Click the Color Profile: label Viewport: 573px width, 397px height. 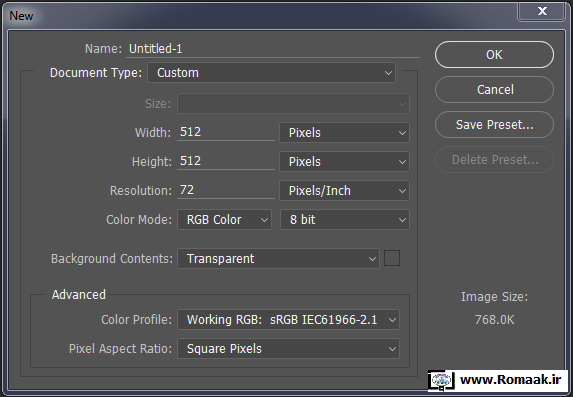click(136, 320)
